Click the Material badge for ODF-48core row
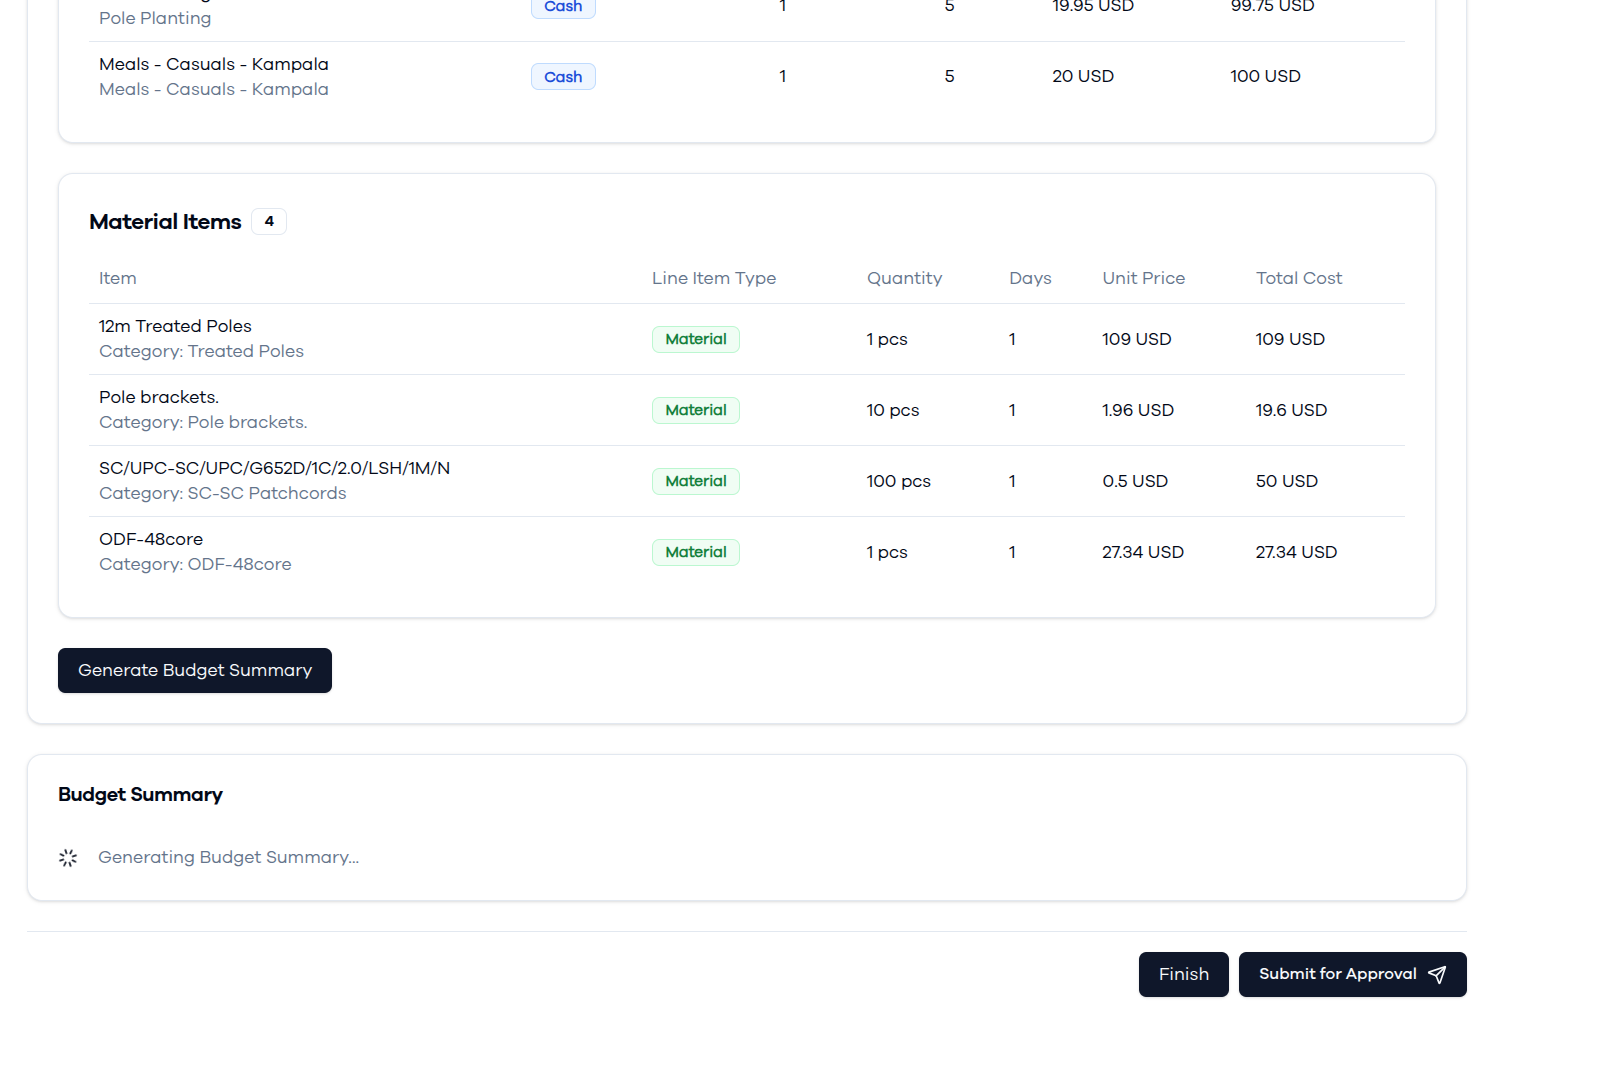1619x1071 pixels. pyautogui.click(x=696, y=552)
